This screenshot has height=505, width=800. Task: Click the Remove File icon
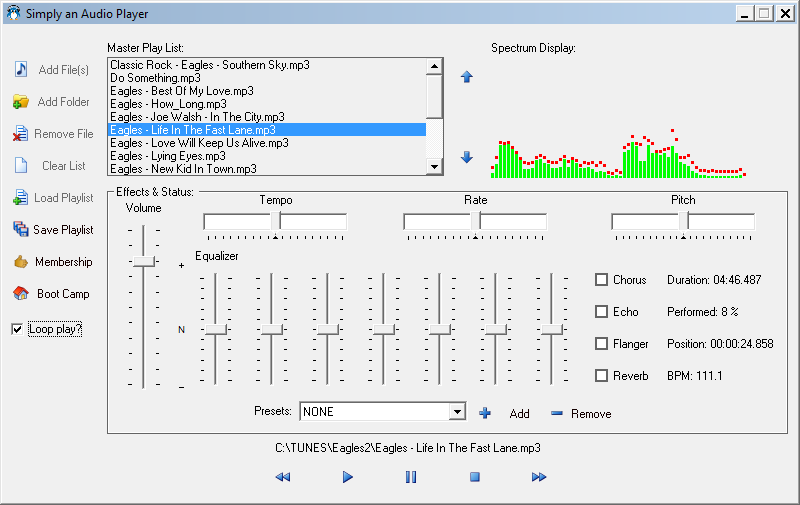(x=20, y=134)
